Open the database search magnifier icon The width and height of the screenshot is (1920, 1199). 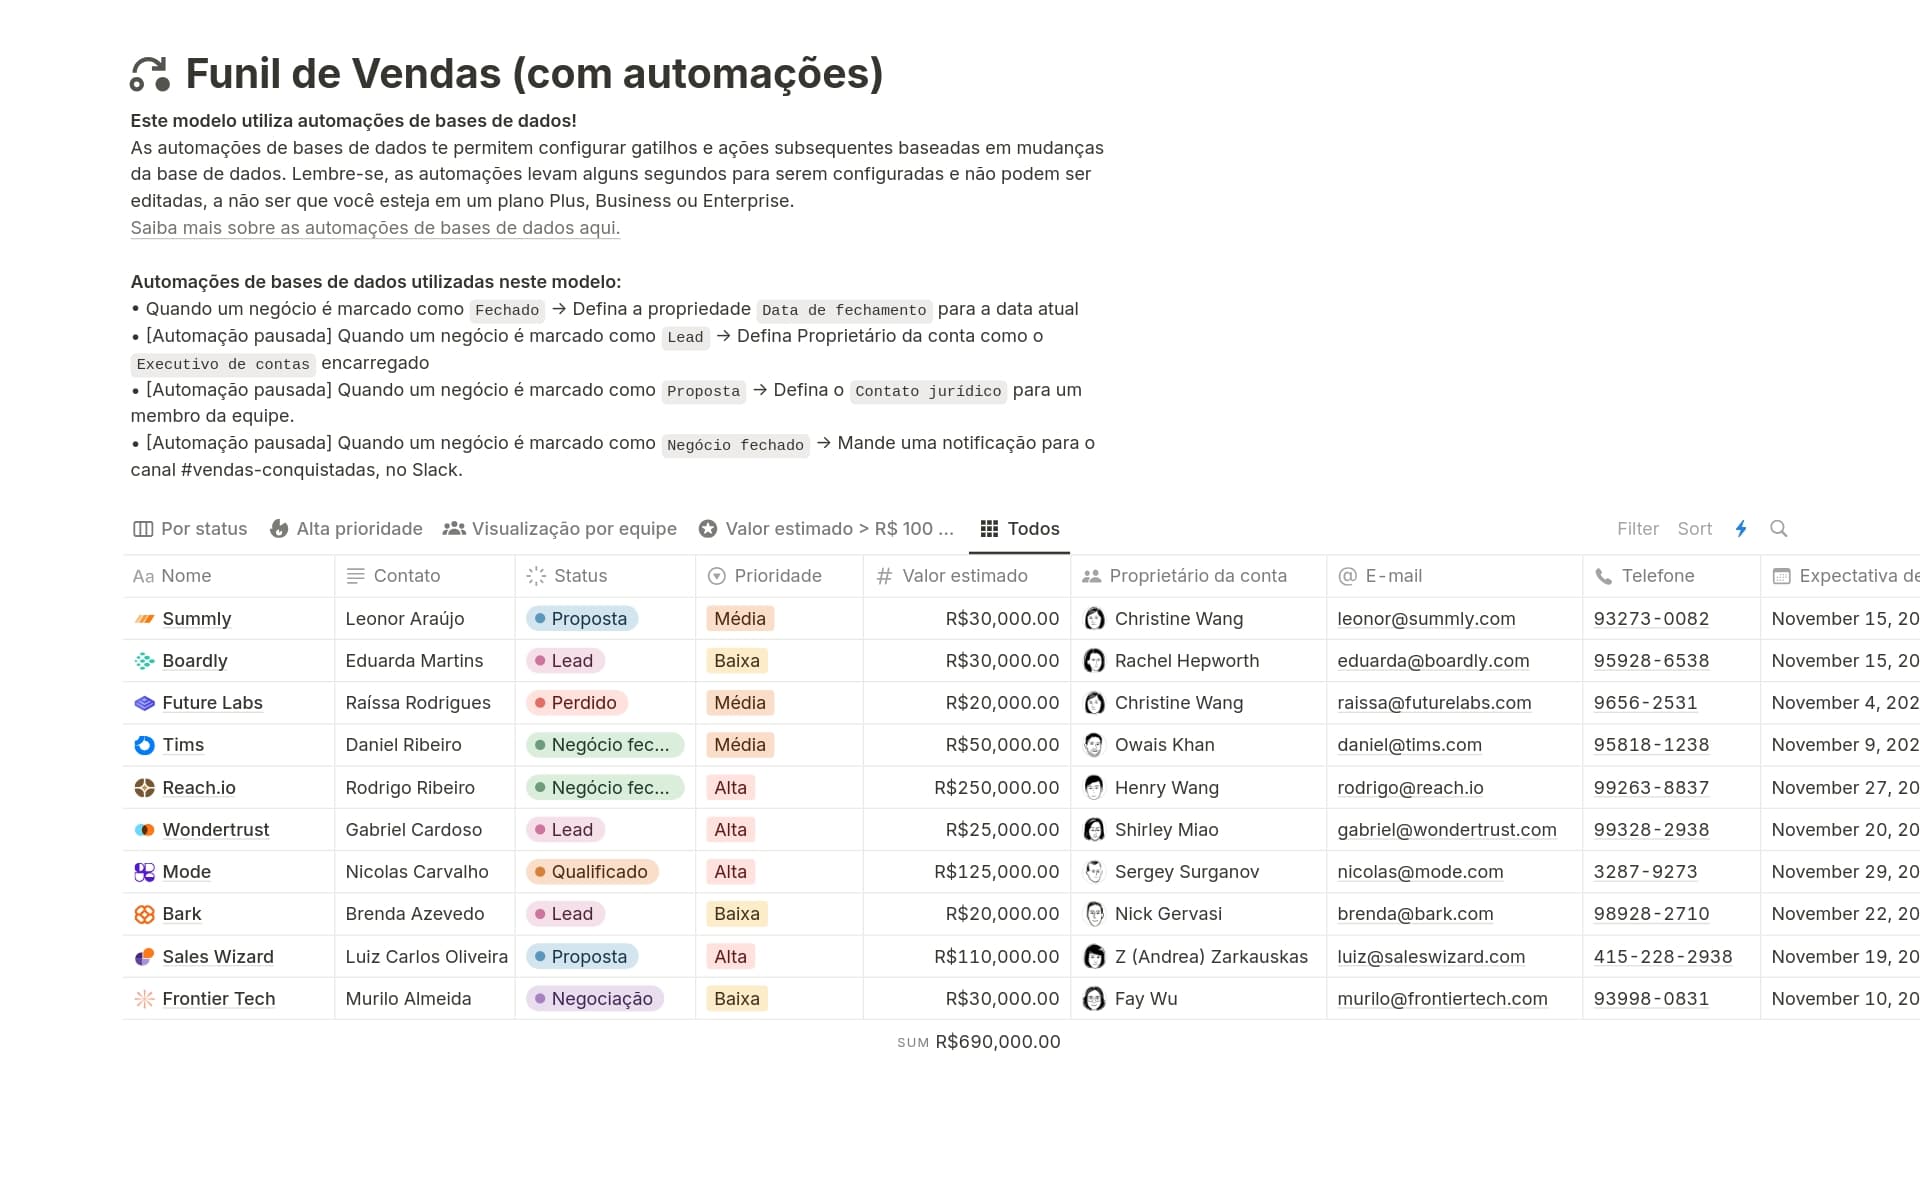[x=1778, y=529]
